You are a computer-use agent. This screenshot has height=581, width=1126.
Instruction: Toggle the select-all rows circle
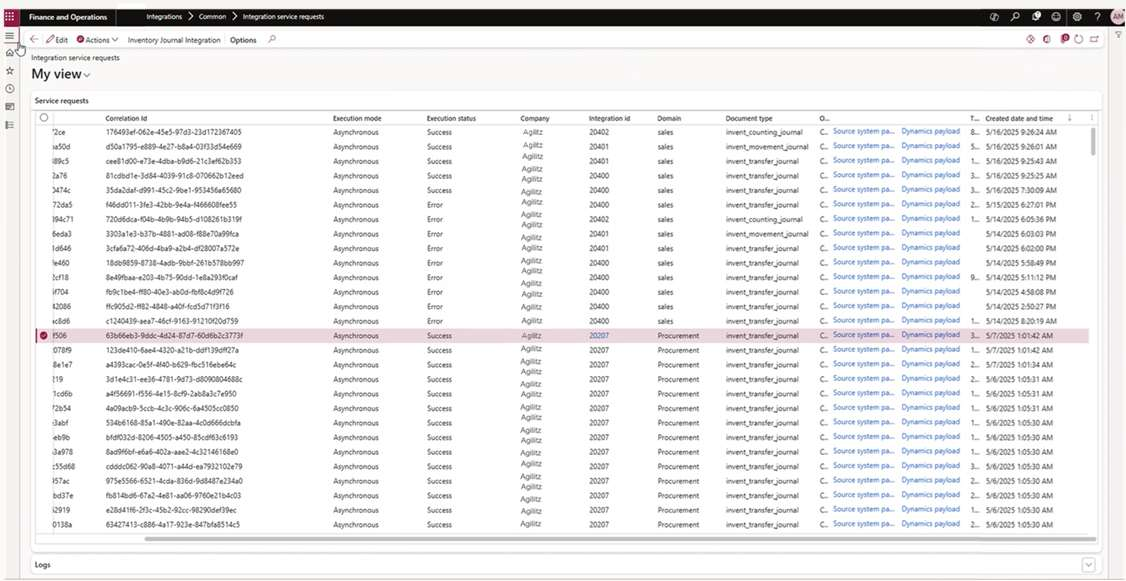44,118
